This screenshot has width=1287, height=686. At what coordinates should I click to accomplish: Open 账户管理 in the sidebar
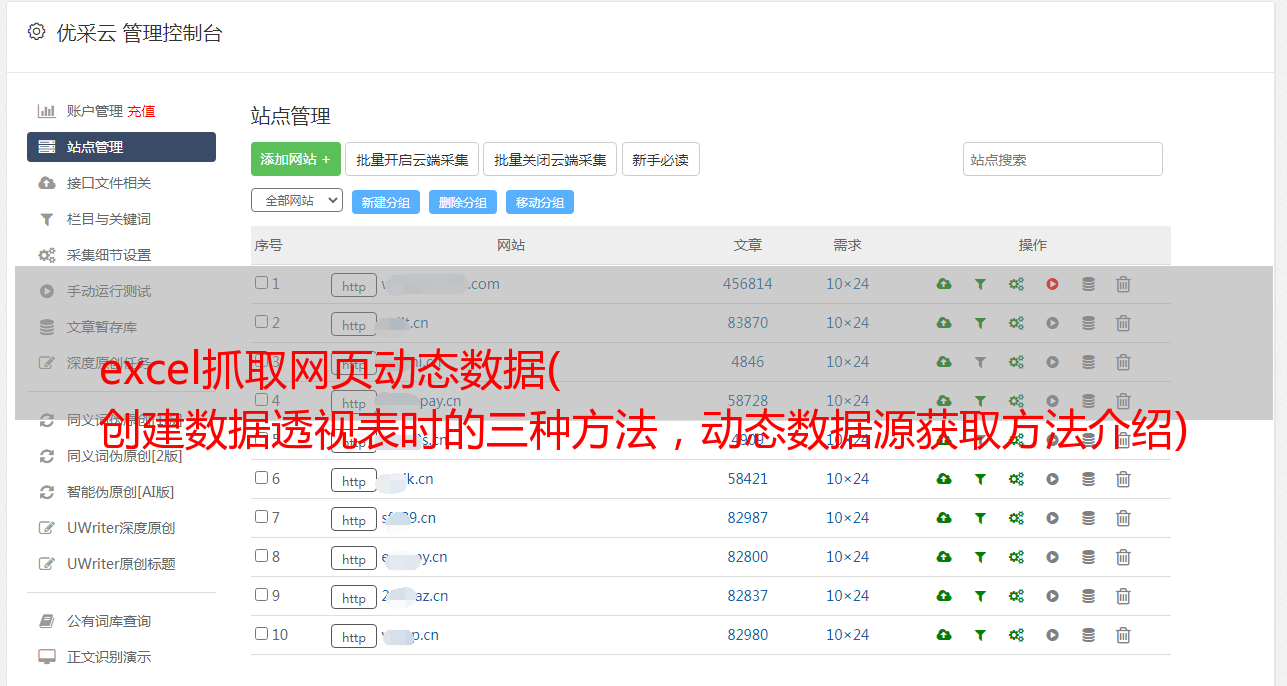(x=94, y=111)
